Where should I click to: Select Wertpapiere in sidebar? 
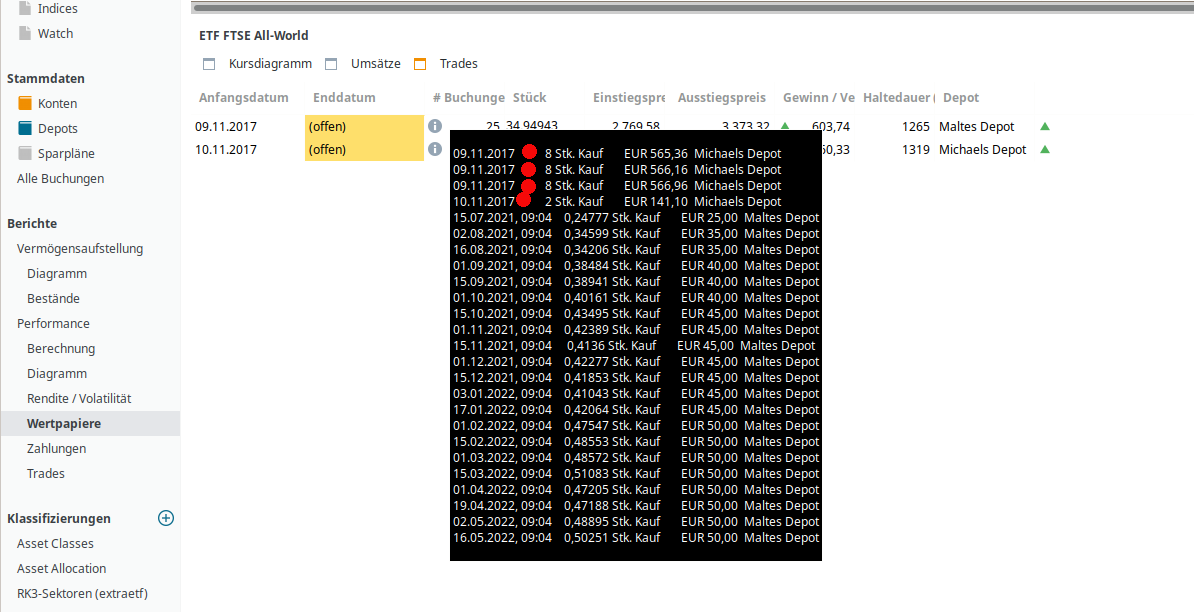click(64, 423)
